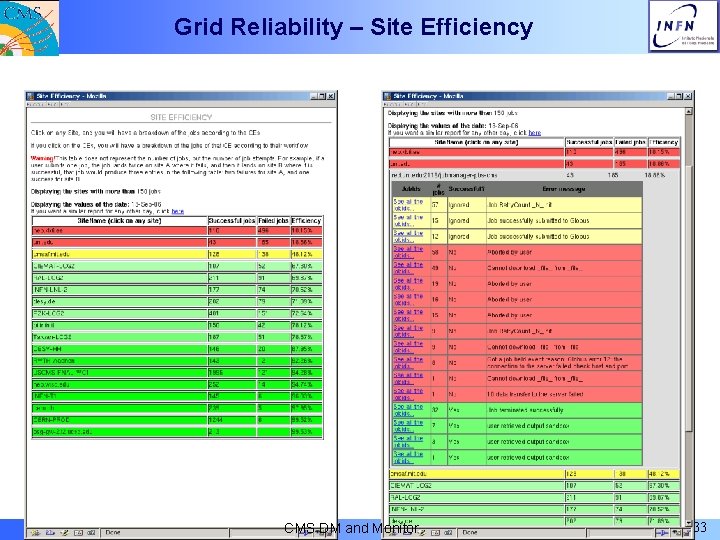
Task: Open jobids link for 15 jobs submitted to Globus
Action: [x=408, y=220]
